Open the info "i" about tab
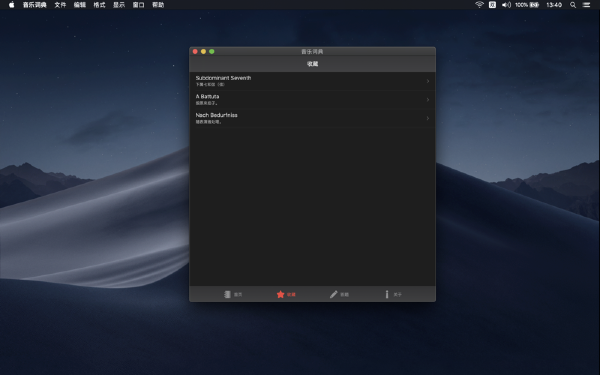The width and height of the screenshot is (600, 375). [x=393, y=294]
